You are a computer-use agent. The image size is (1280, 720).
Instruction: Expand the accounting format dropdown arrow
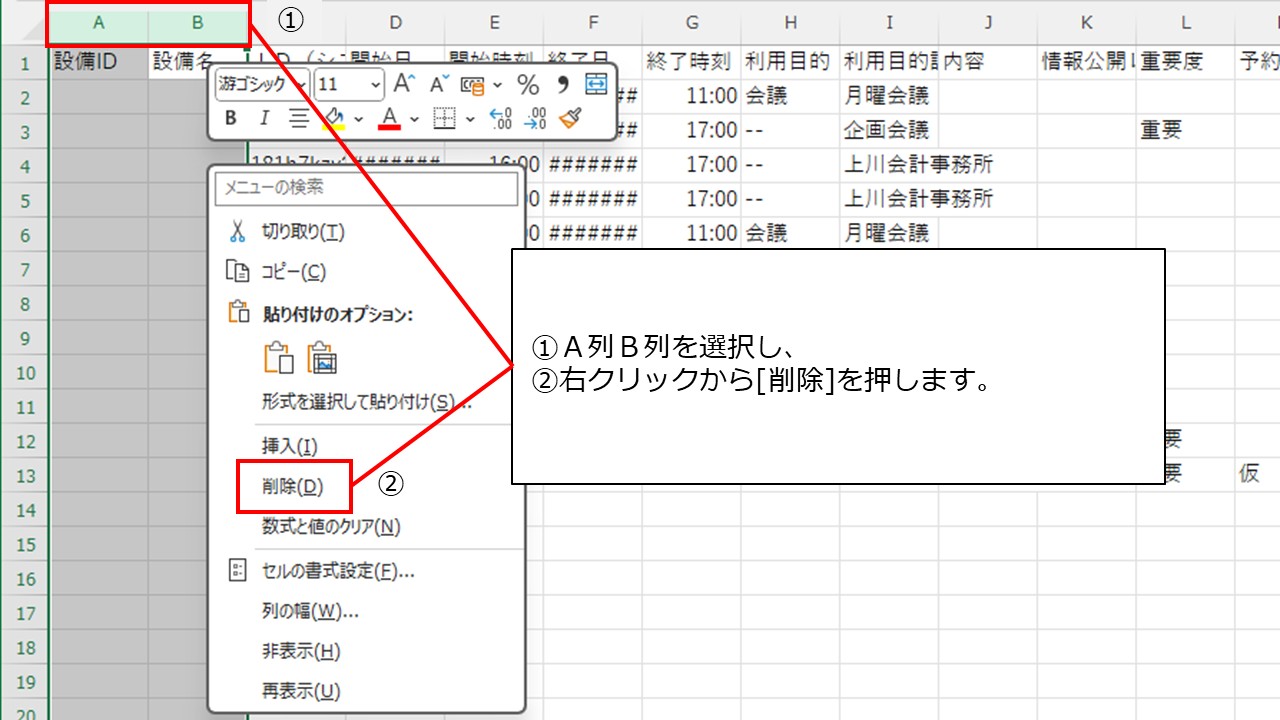tap(497, 85)
